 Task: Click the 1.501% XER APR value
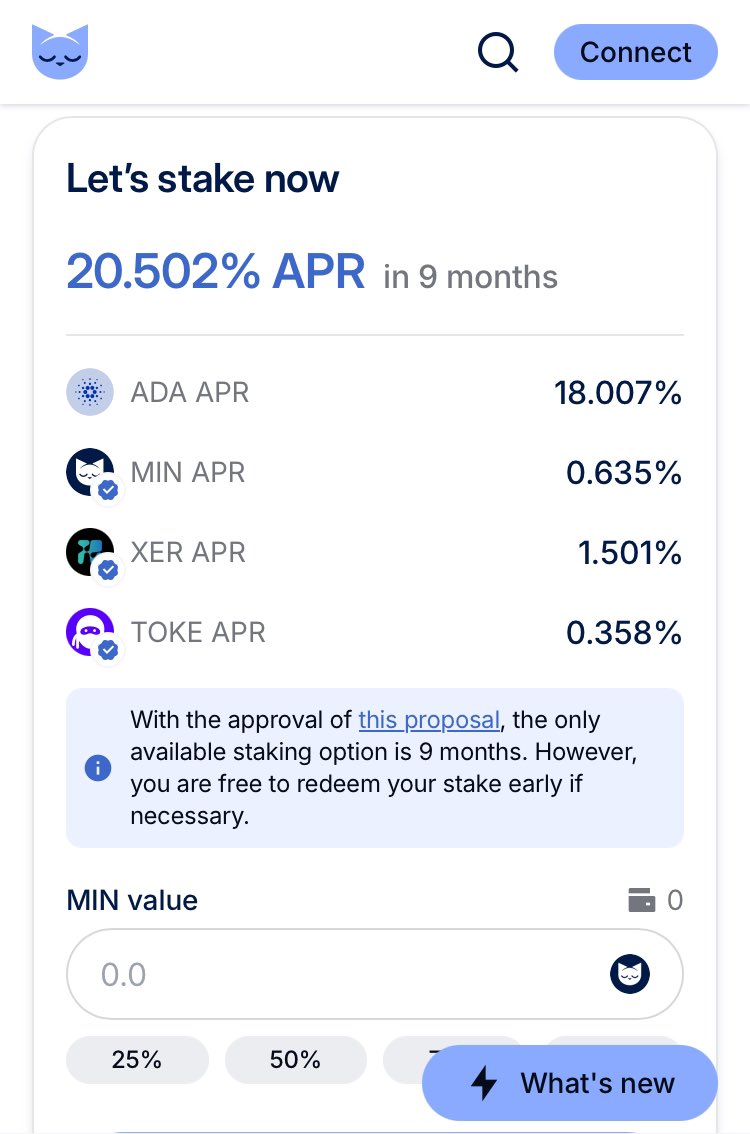pos(629,553)
